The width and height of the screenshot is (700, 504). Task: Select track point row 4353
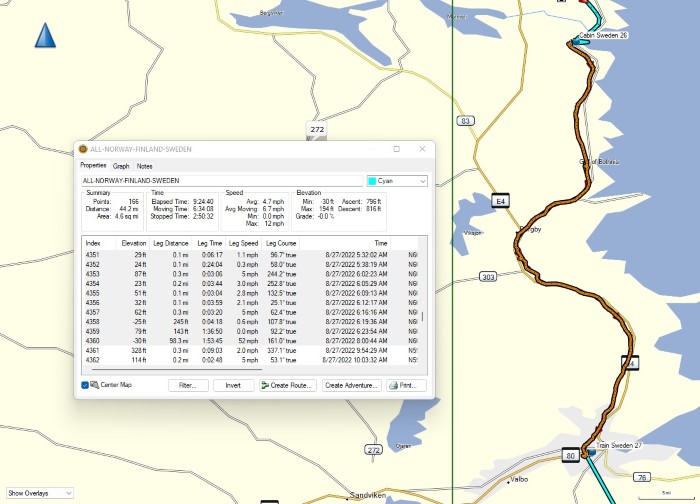click(x=251, y=274)
